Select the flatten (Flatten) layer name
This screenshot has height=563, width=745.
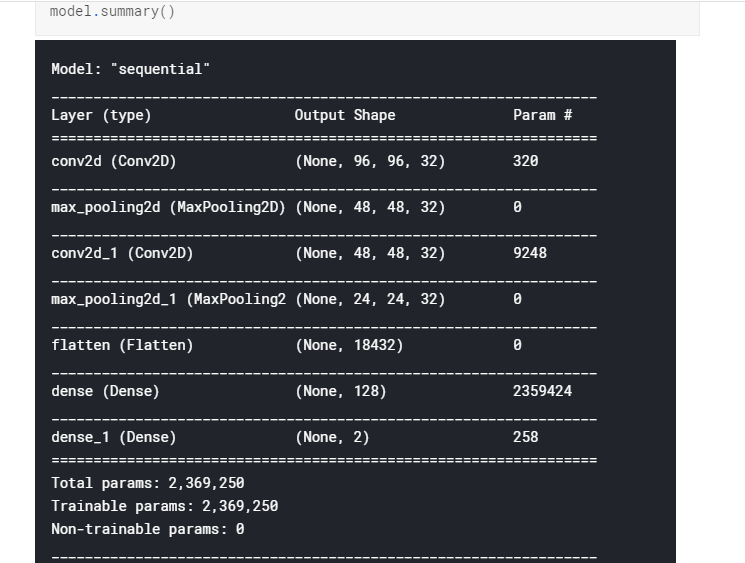[122, 345]
